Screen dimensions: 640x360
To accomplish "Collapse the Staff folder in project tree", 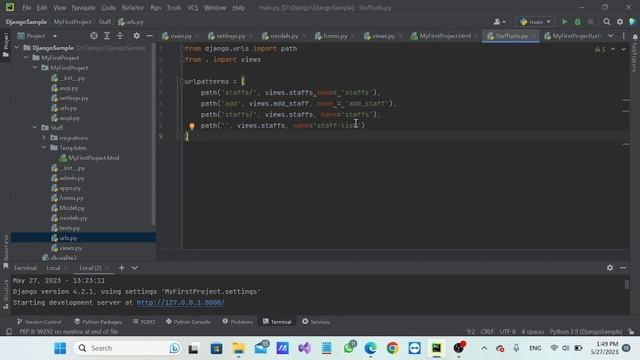I will [35, 127].
